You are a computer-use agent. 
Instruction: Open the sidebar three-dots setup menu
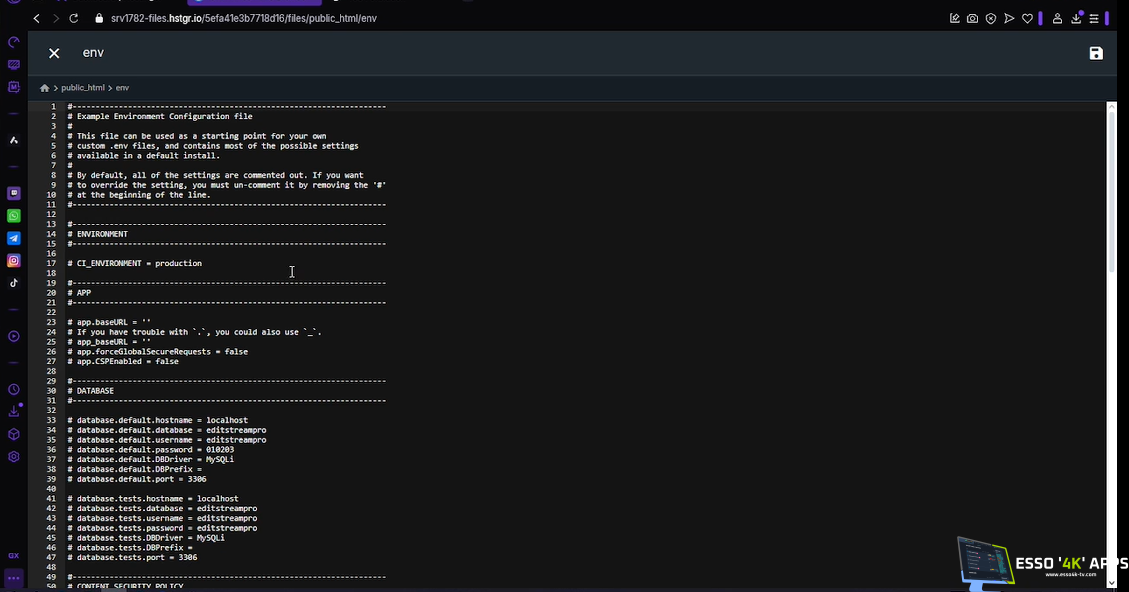pyautogui.click(x=14, y=578)
